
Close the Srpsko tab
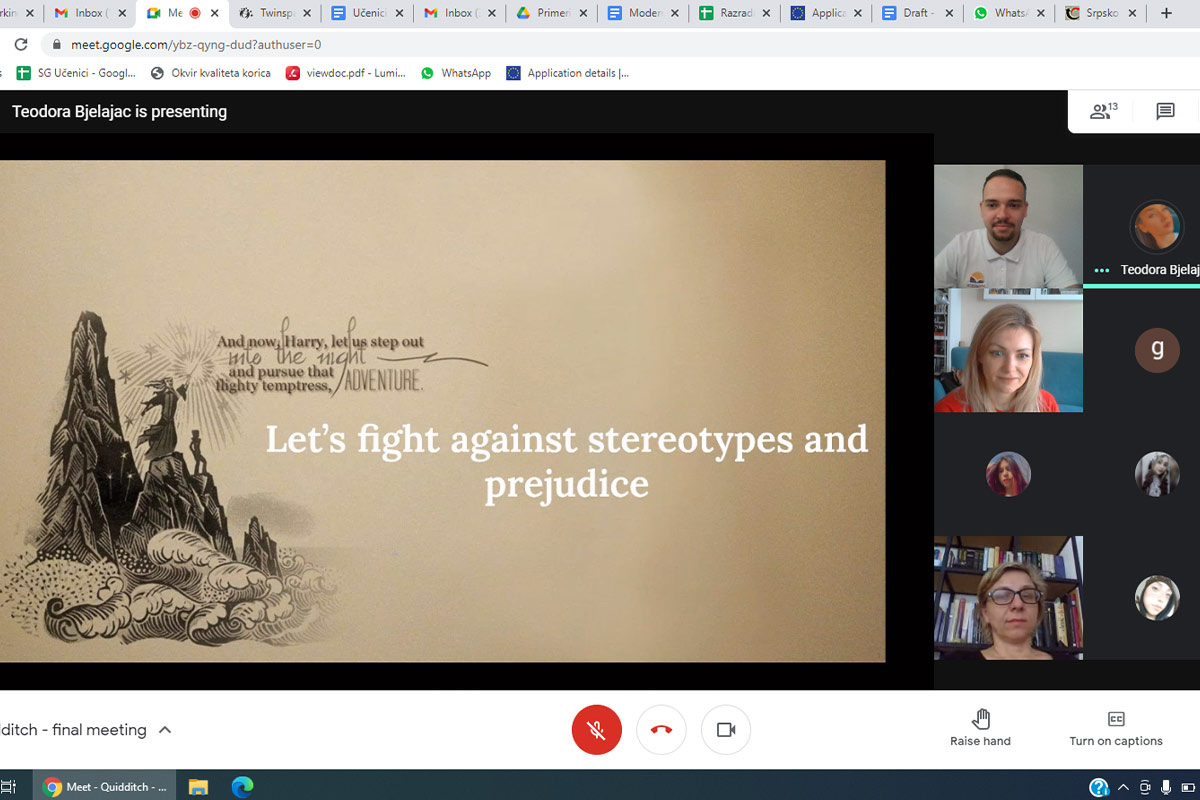[1134, 13]
